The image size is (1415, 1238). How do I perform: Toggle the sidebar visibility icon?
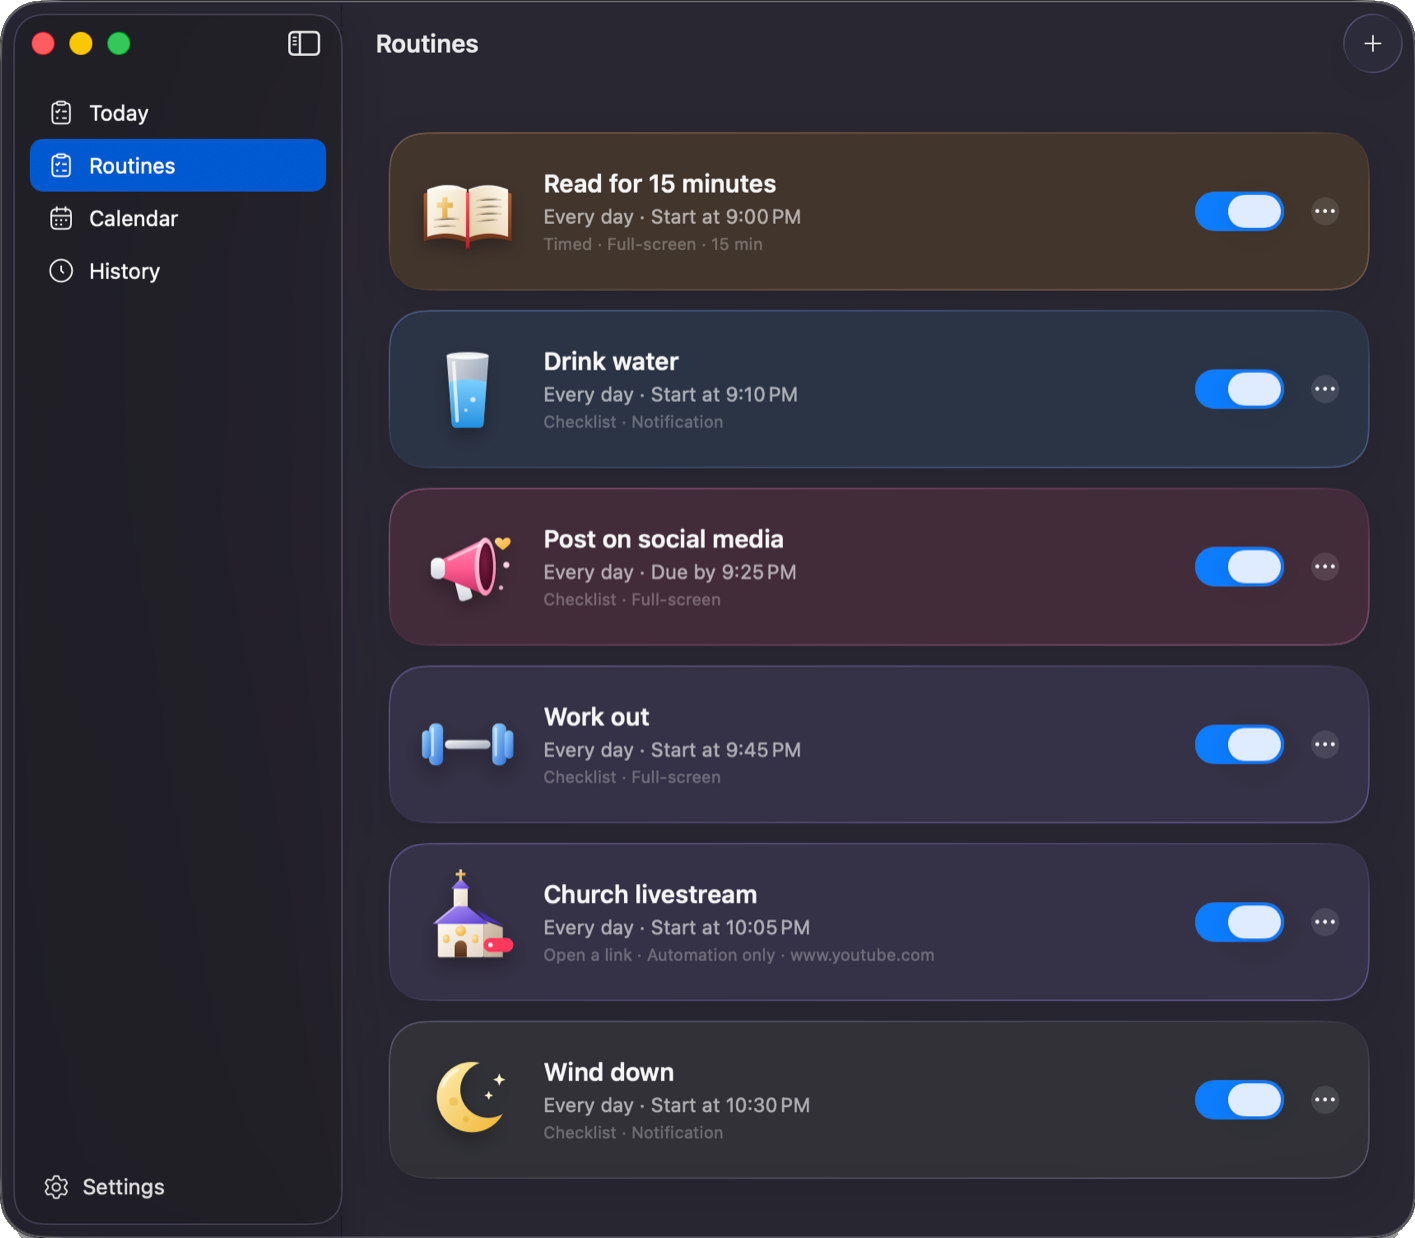coord(304,43)
